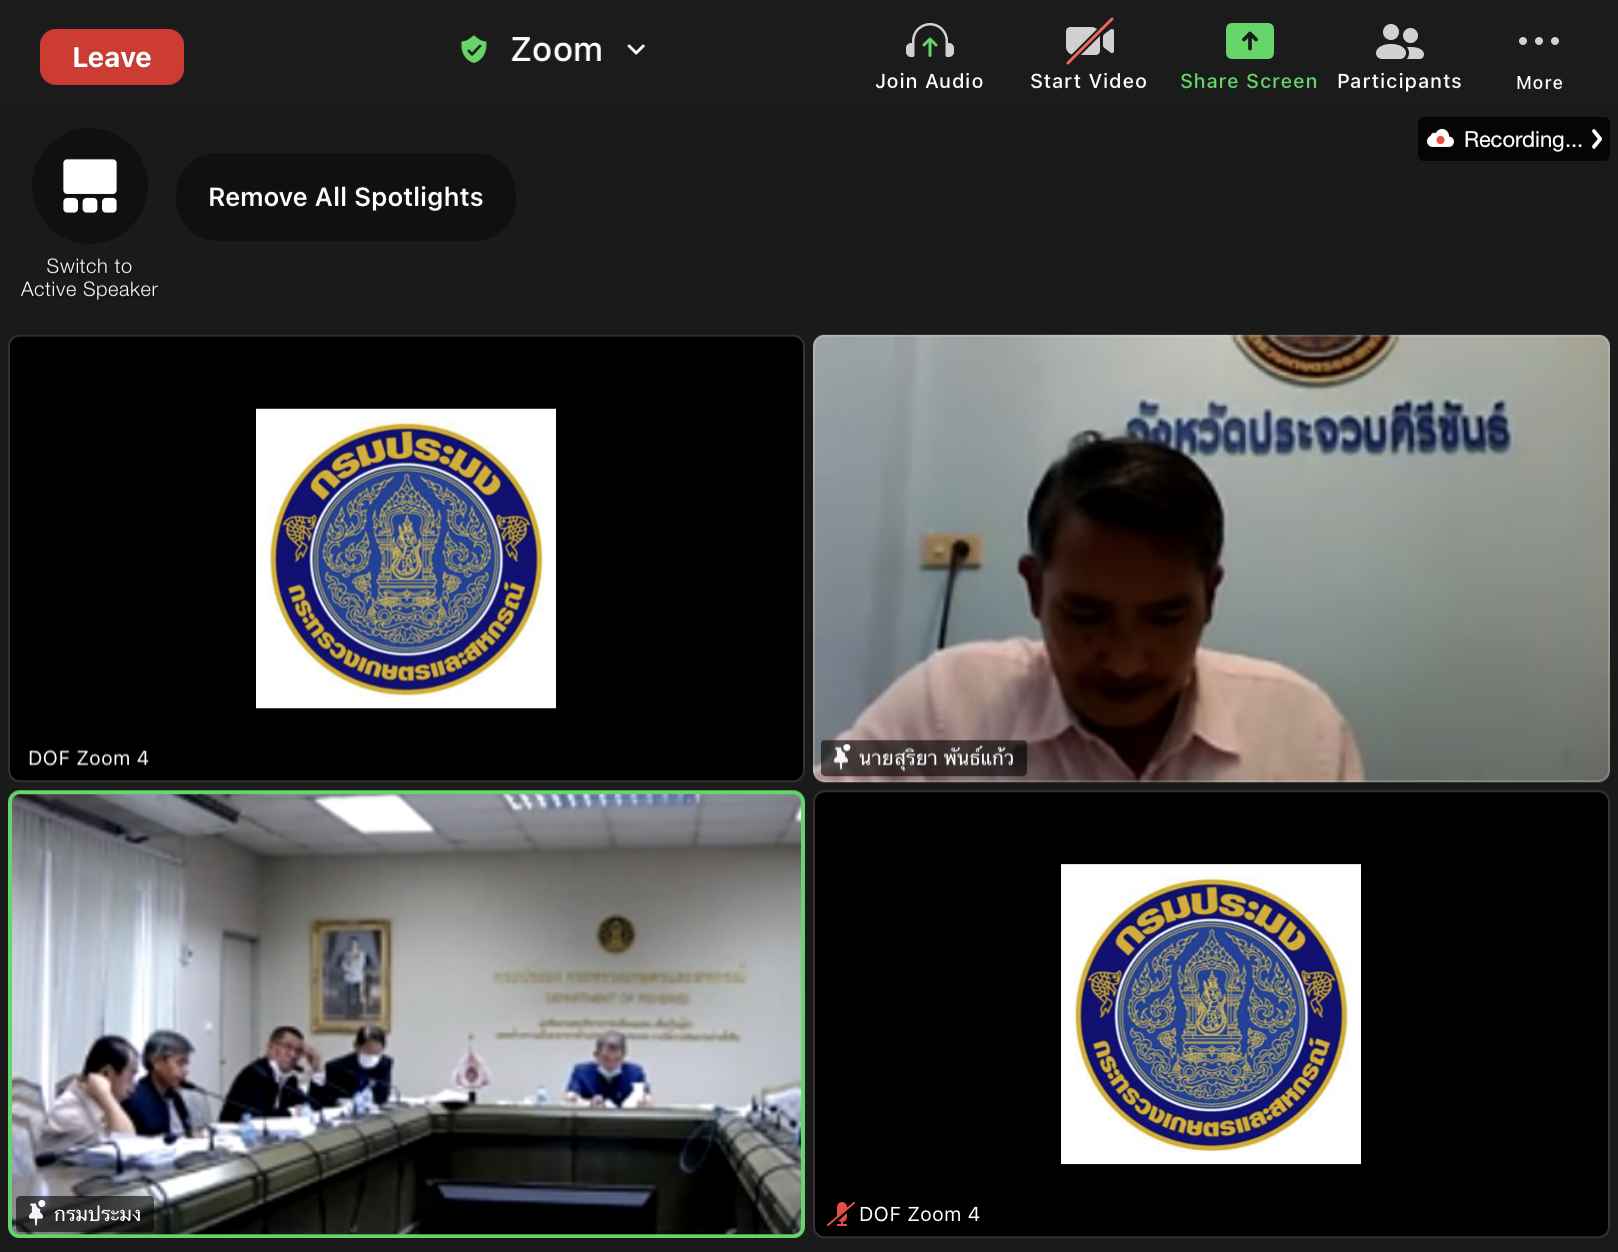Click the 'Join Audio' label text
Viewport: 1618px width, 1252px height.
coord(930,81)
